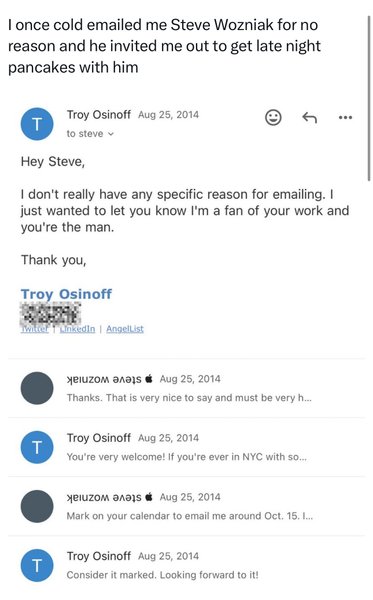
Task: Expand the 'to steve' recipient details chevron
Action: pyautogui.click(x=111, y=134)
